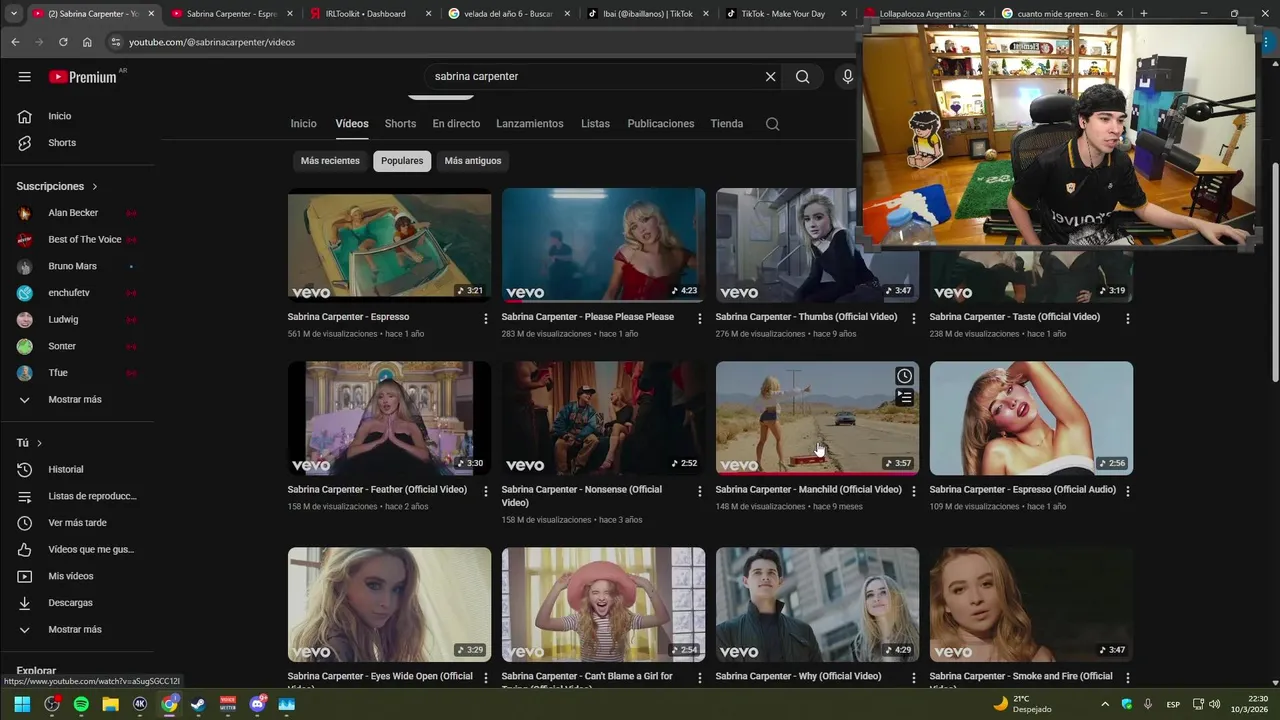The height and width of the screenshot is (720, 1280).
Task: Clear the search box with the X
Action: pos(770,77)
